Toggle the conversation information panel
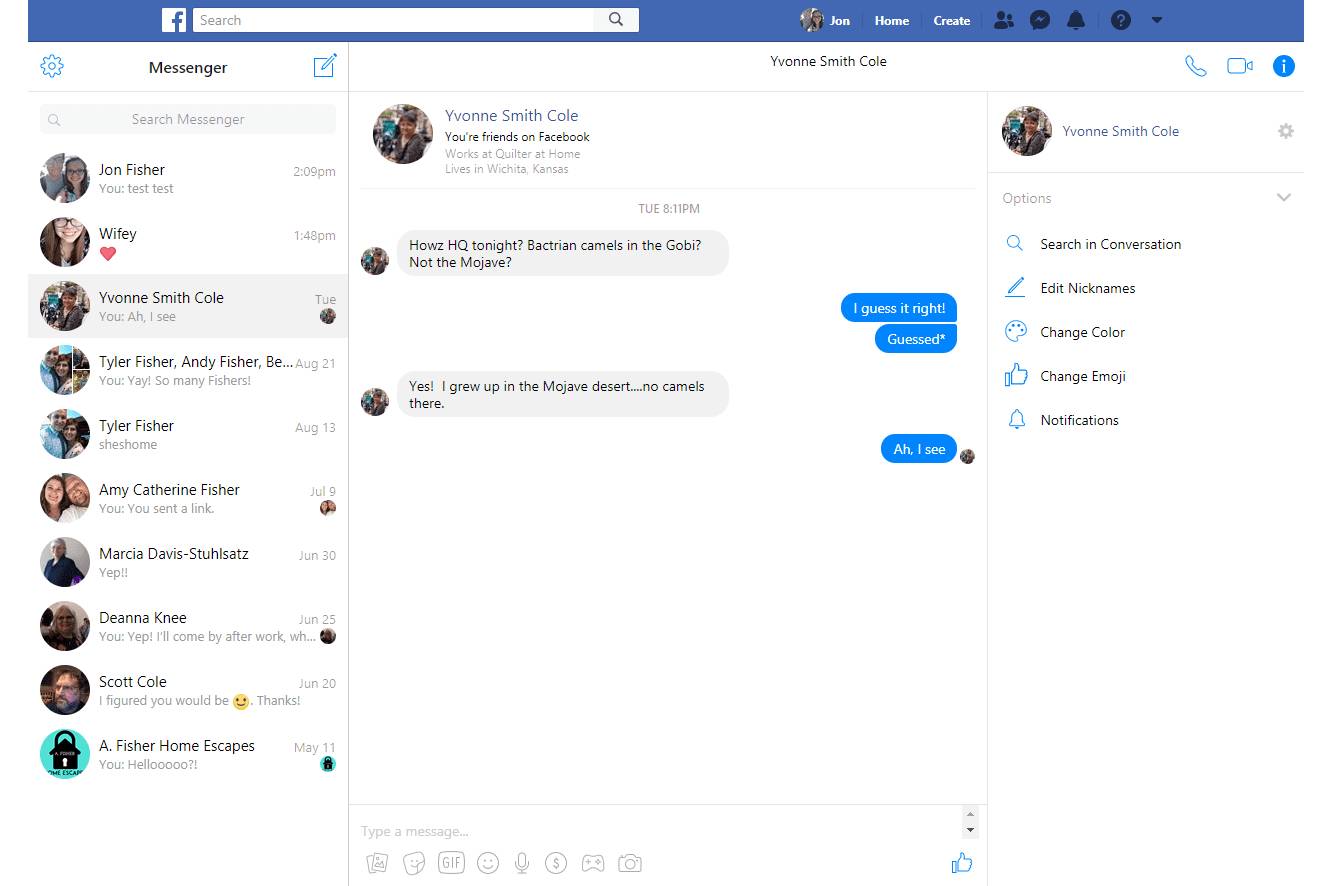 1284,66
